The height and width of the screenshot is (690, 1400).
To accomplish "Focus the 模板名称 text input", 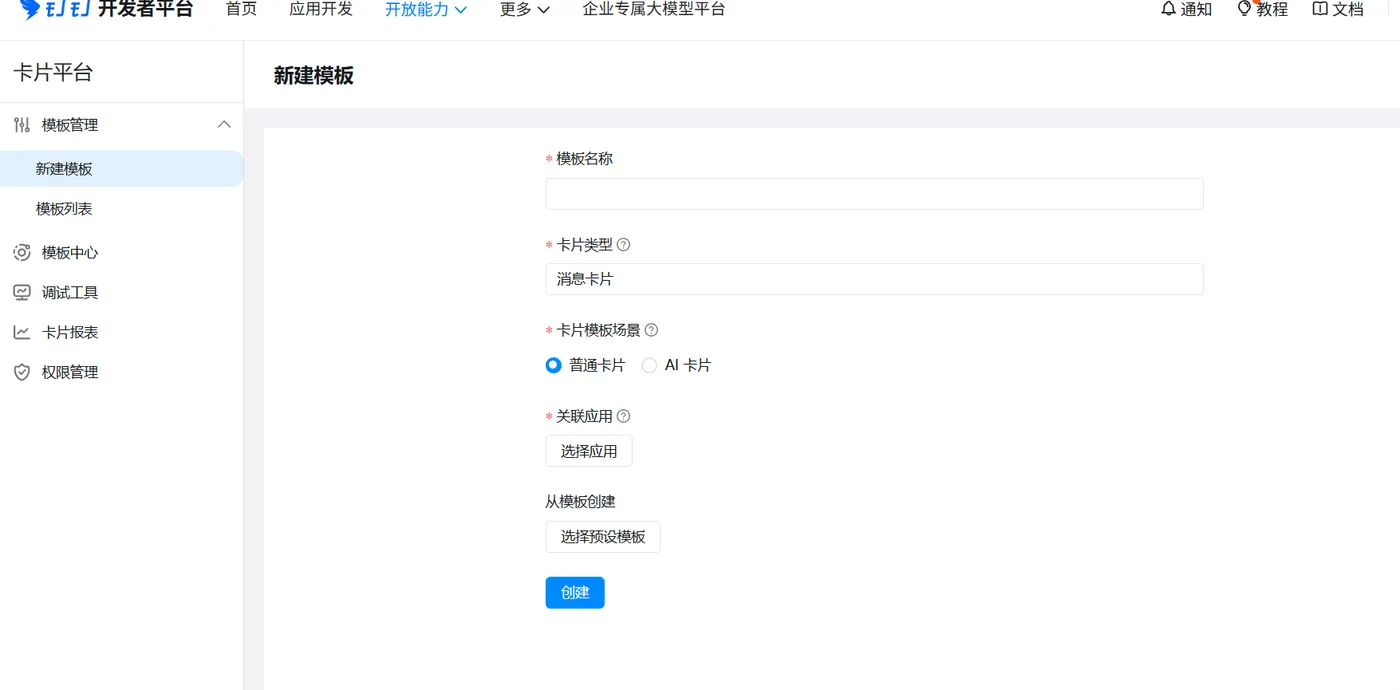I will click(x=874, y=194).
